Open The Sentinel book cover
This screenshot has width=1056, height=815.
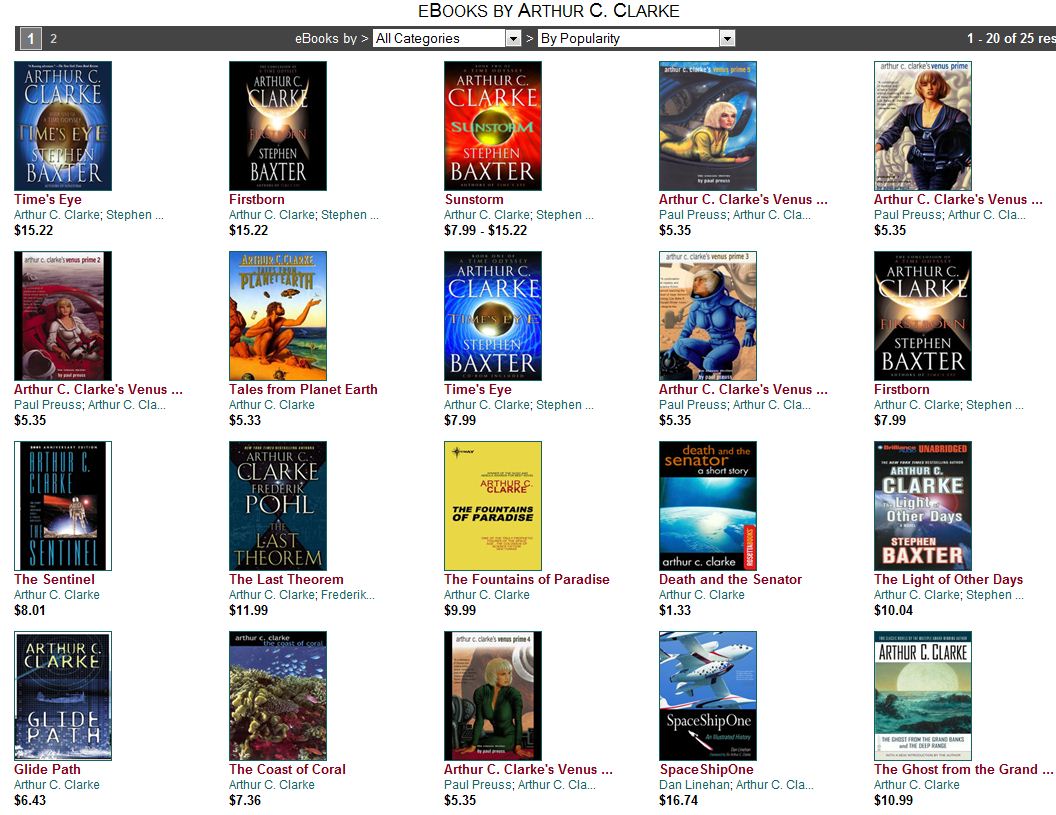(63, 506)
